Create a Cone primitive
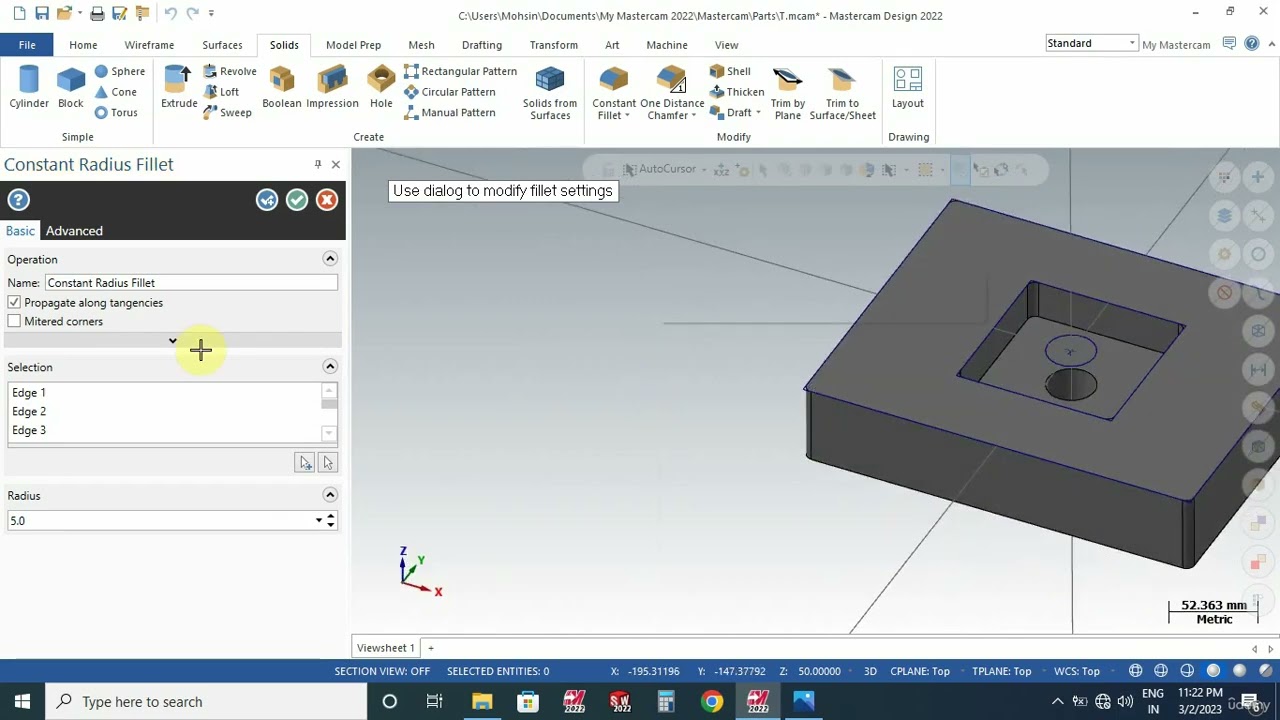The image size is (1280, 720). coord(115,92)
